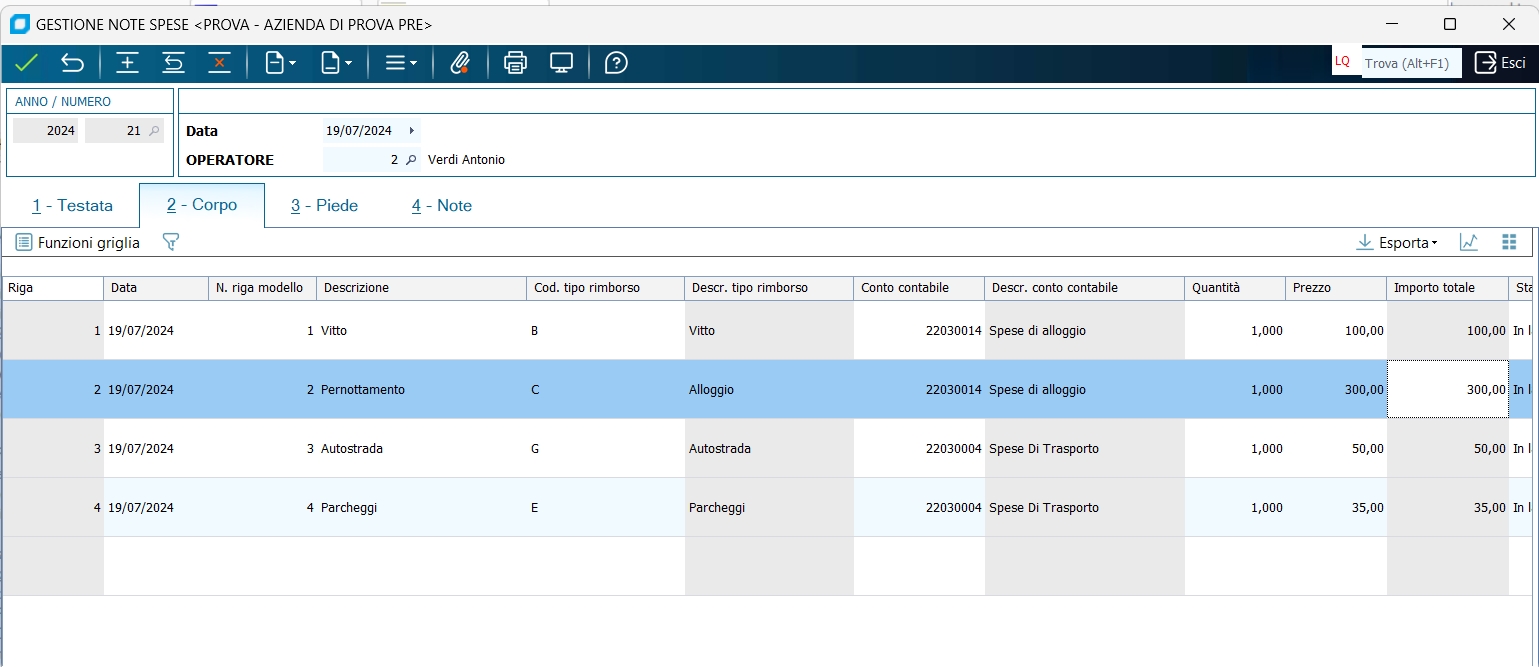Click the printer icon
The image size is (1539, 667).
click(515, 63)
